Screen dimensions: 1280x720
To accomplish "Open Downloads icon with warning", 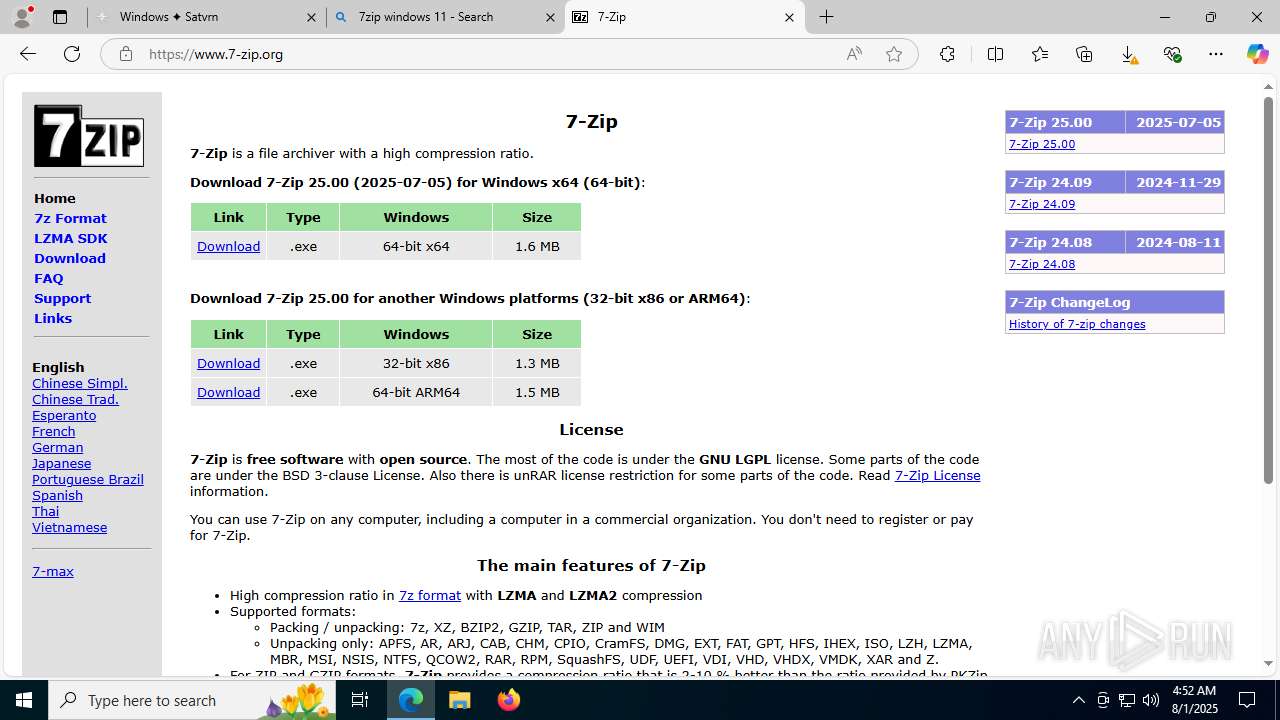I will pyautogui.click(x=1128, y=54).
